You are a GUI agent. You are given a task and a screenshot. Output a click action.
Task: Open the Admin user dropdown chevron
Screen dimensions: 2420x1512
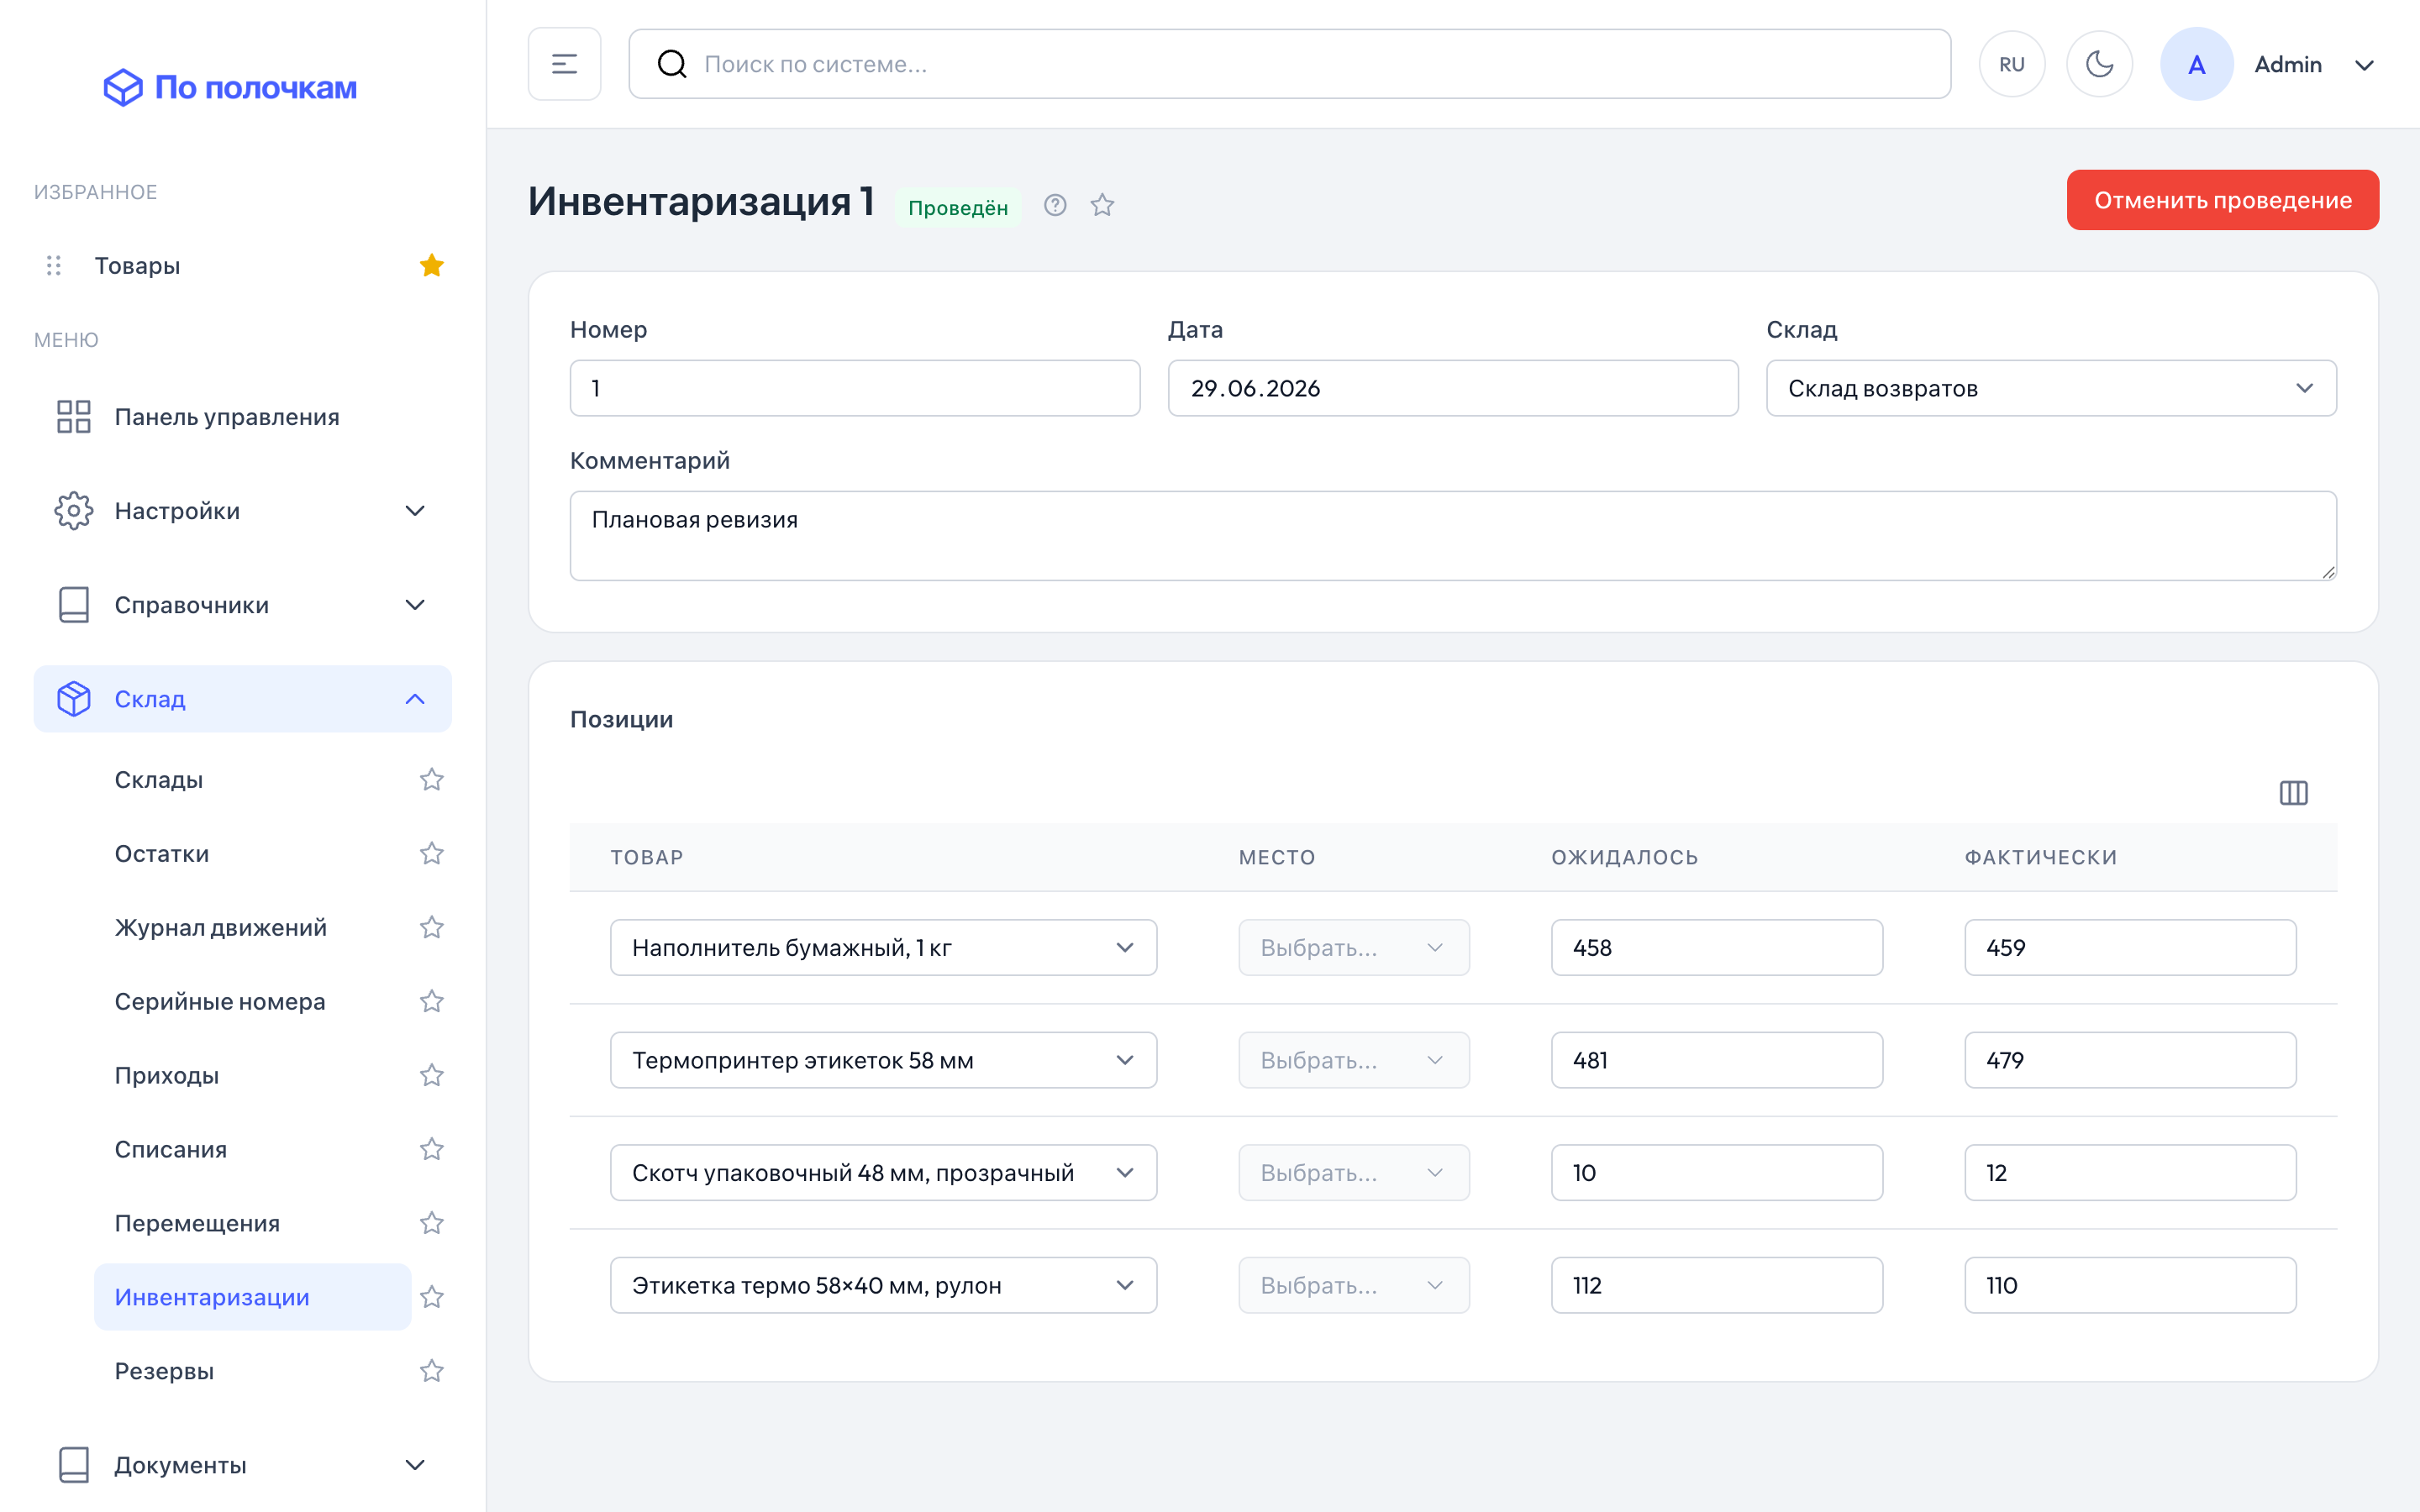tap(2364, 65)
